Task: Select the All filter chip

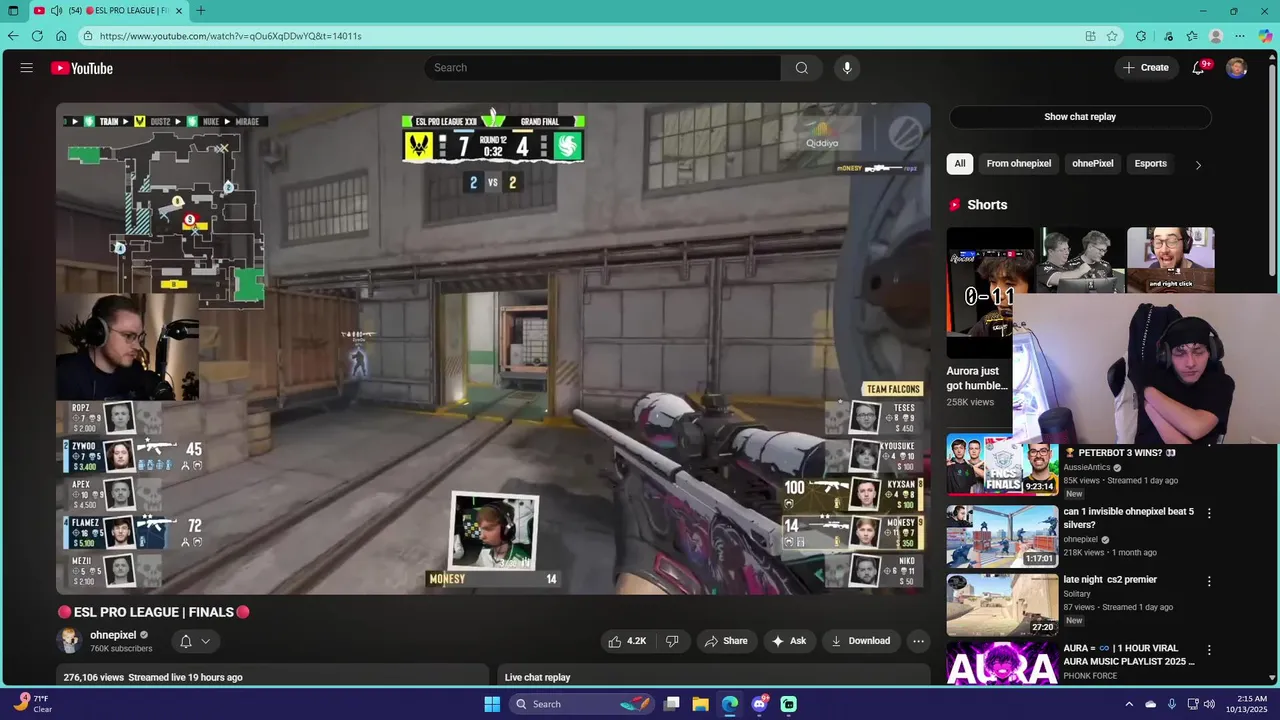Action: 960,163
